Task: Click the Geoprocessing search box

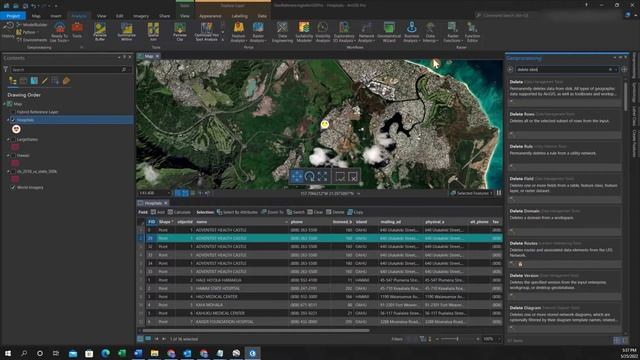Action: [564, 69]
